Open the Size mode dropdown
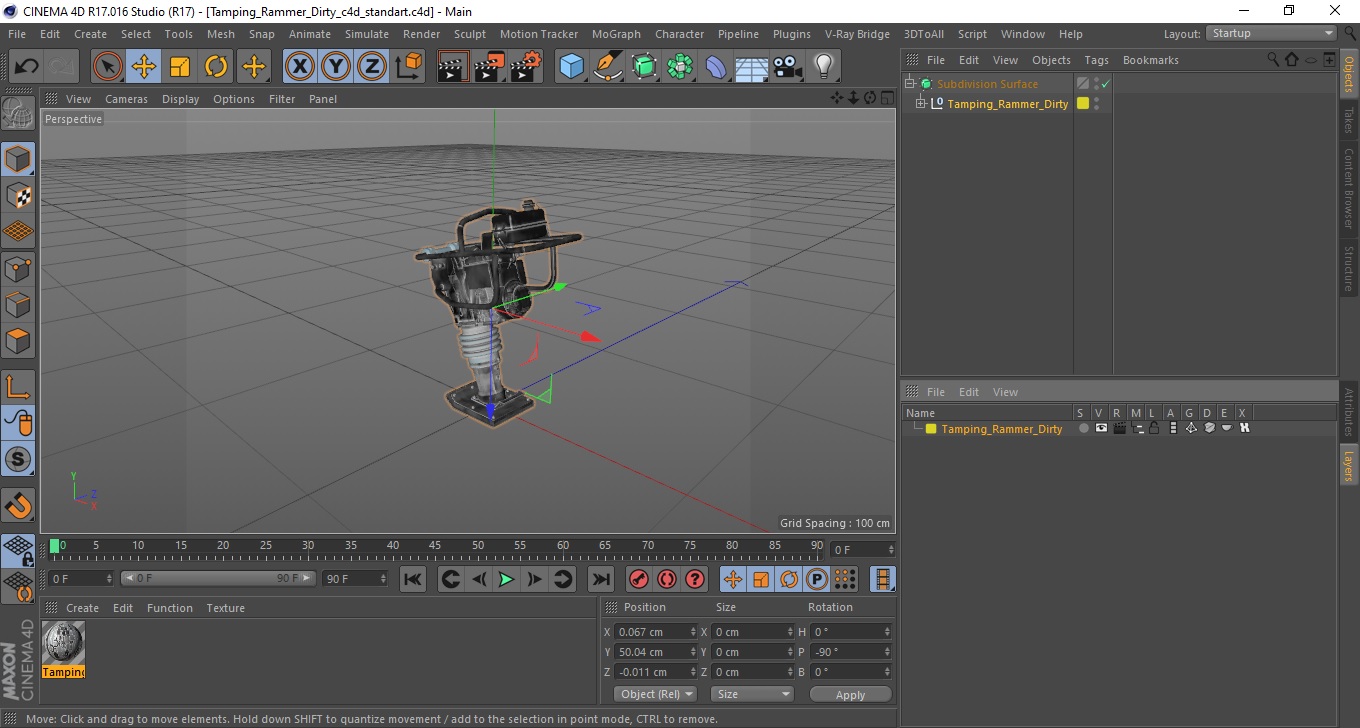The height and width of the screenshot is (728, 1360). [752, 694]
